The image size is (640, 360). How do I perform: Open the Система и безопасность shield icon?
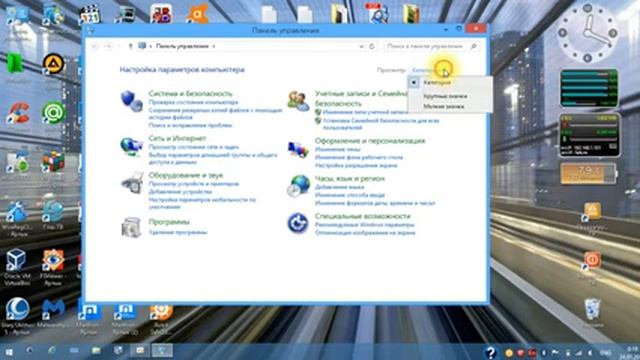131,101
